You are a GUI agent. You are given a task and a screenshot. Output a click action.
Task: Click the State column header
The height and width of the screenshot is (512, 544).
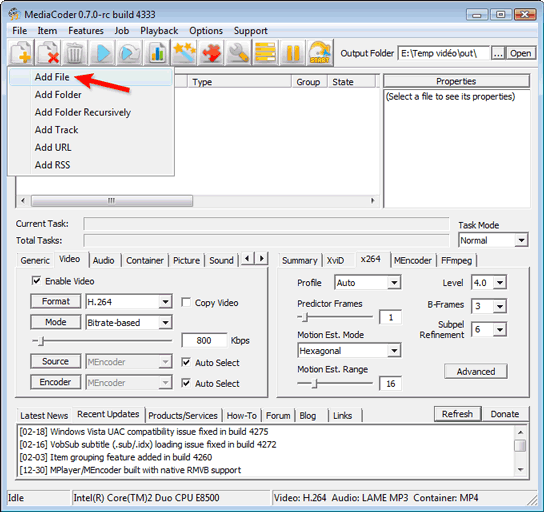[351, 82]
